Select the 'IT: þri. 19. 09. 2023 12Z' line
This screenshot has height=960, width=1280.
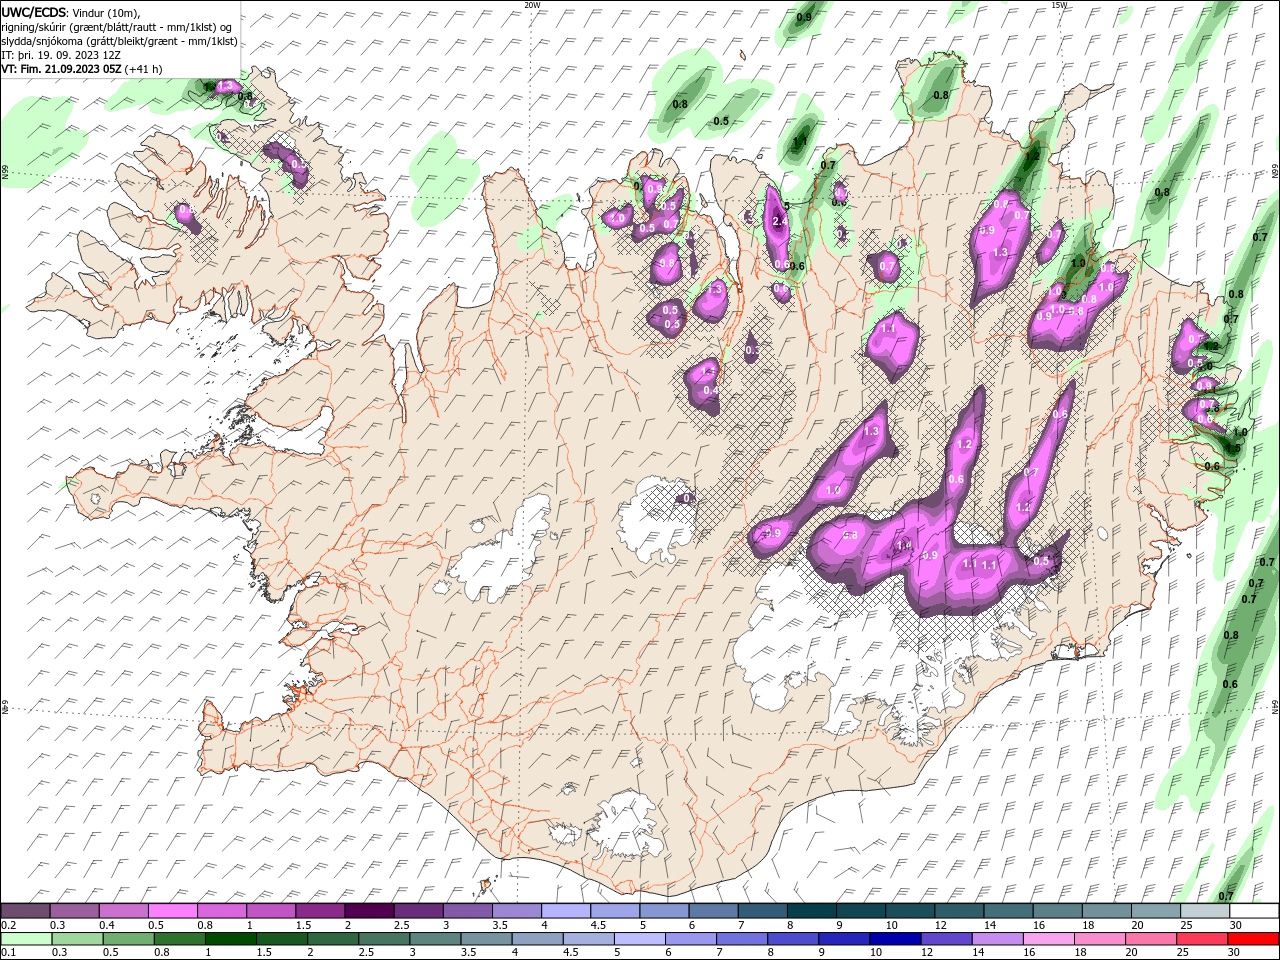pos(60,55)
